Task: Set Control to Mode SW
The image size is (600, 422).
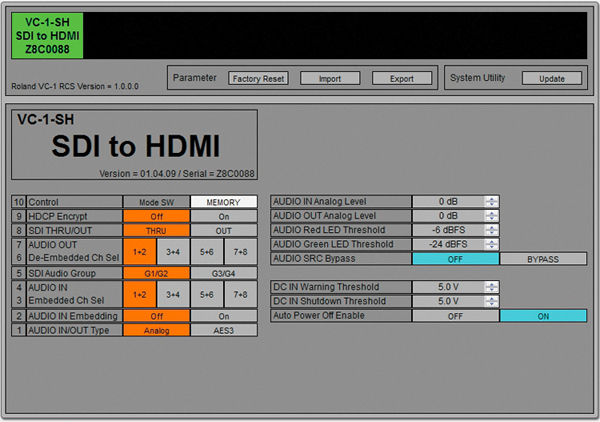Action: point(157,202)
